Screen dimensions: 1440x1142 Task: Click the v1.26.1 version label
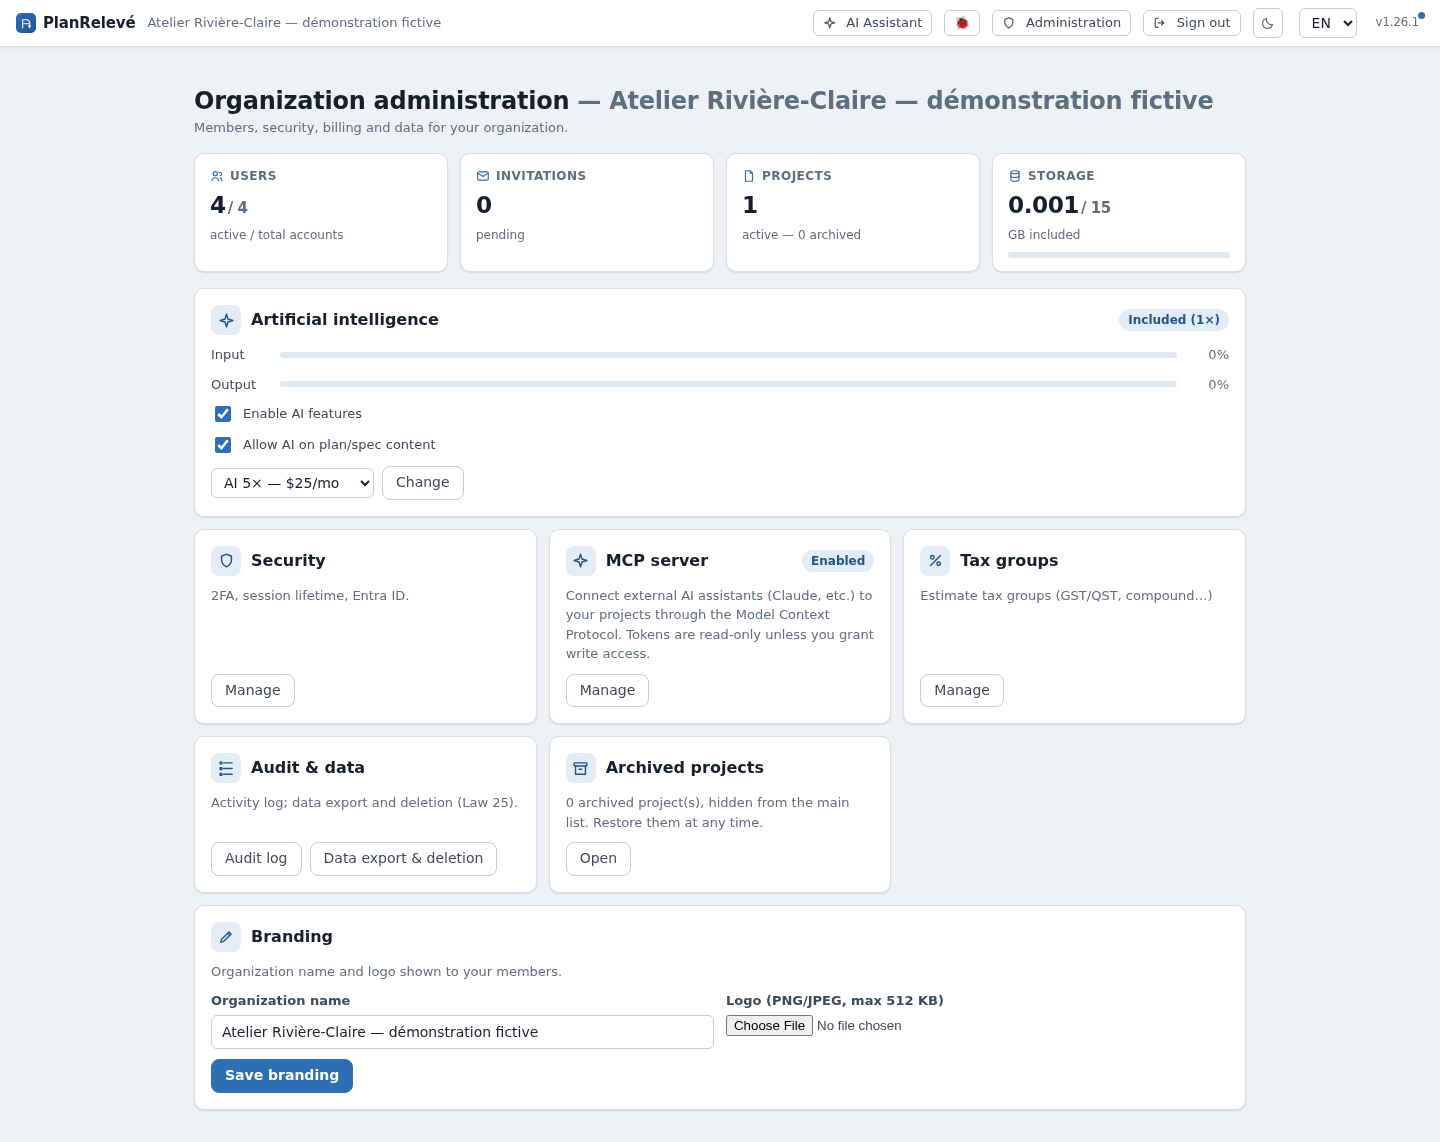click(x=1397, y=22)
